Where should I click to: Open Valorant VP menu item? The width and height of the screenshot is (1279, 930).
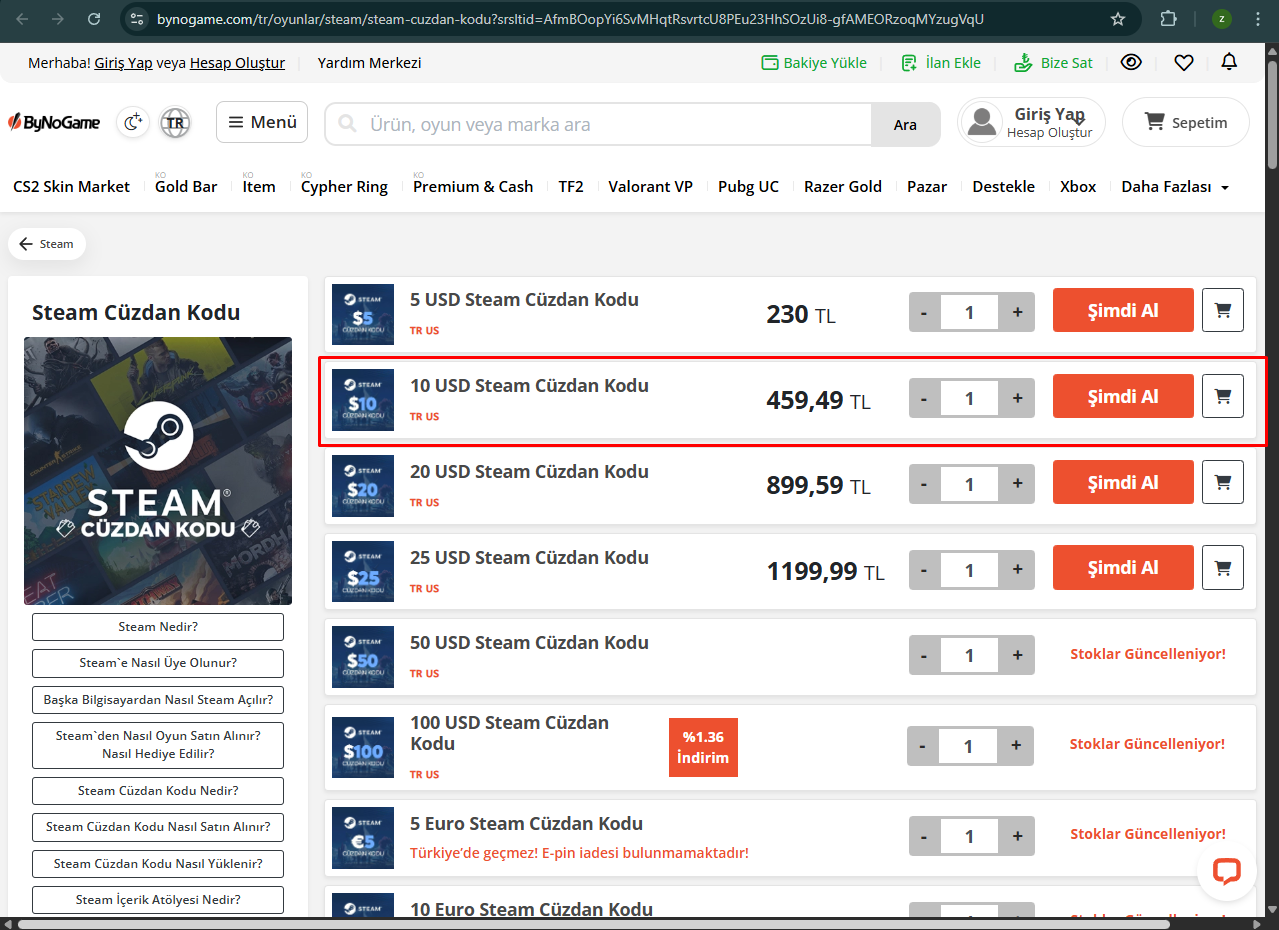pos(650,186)
